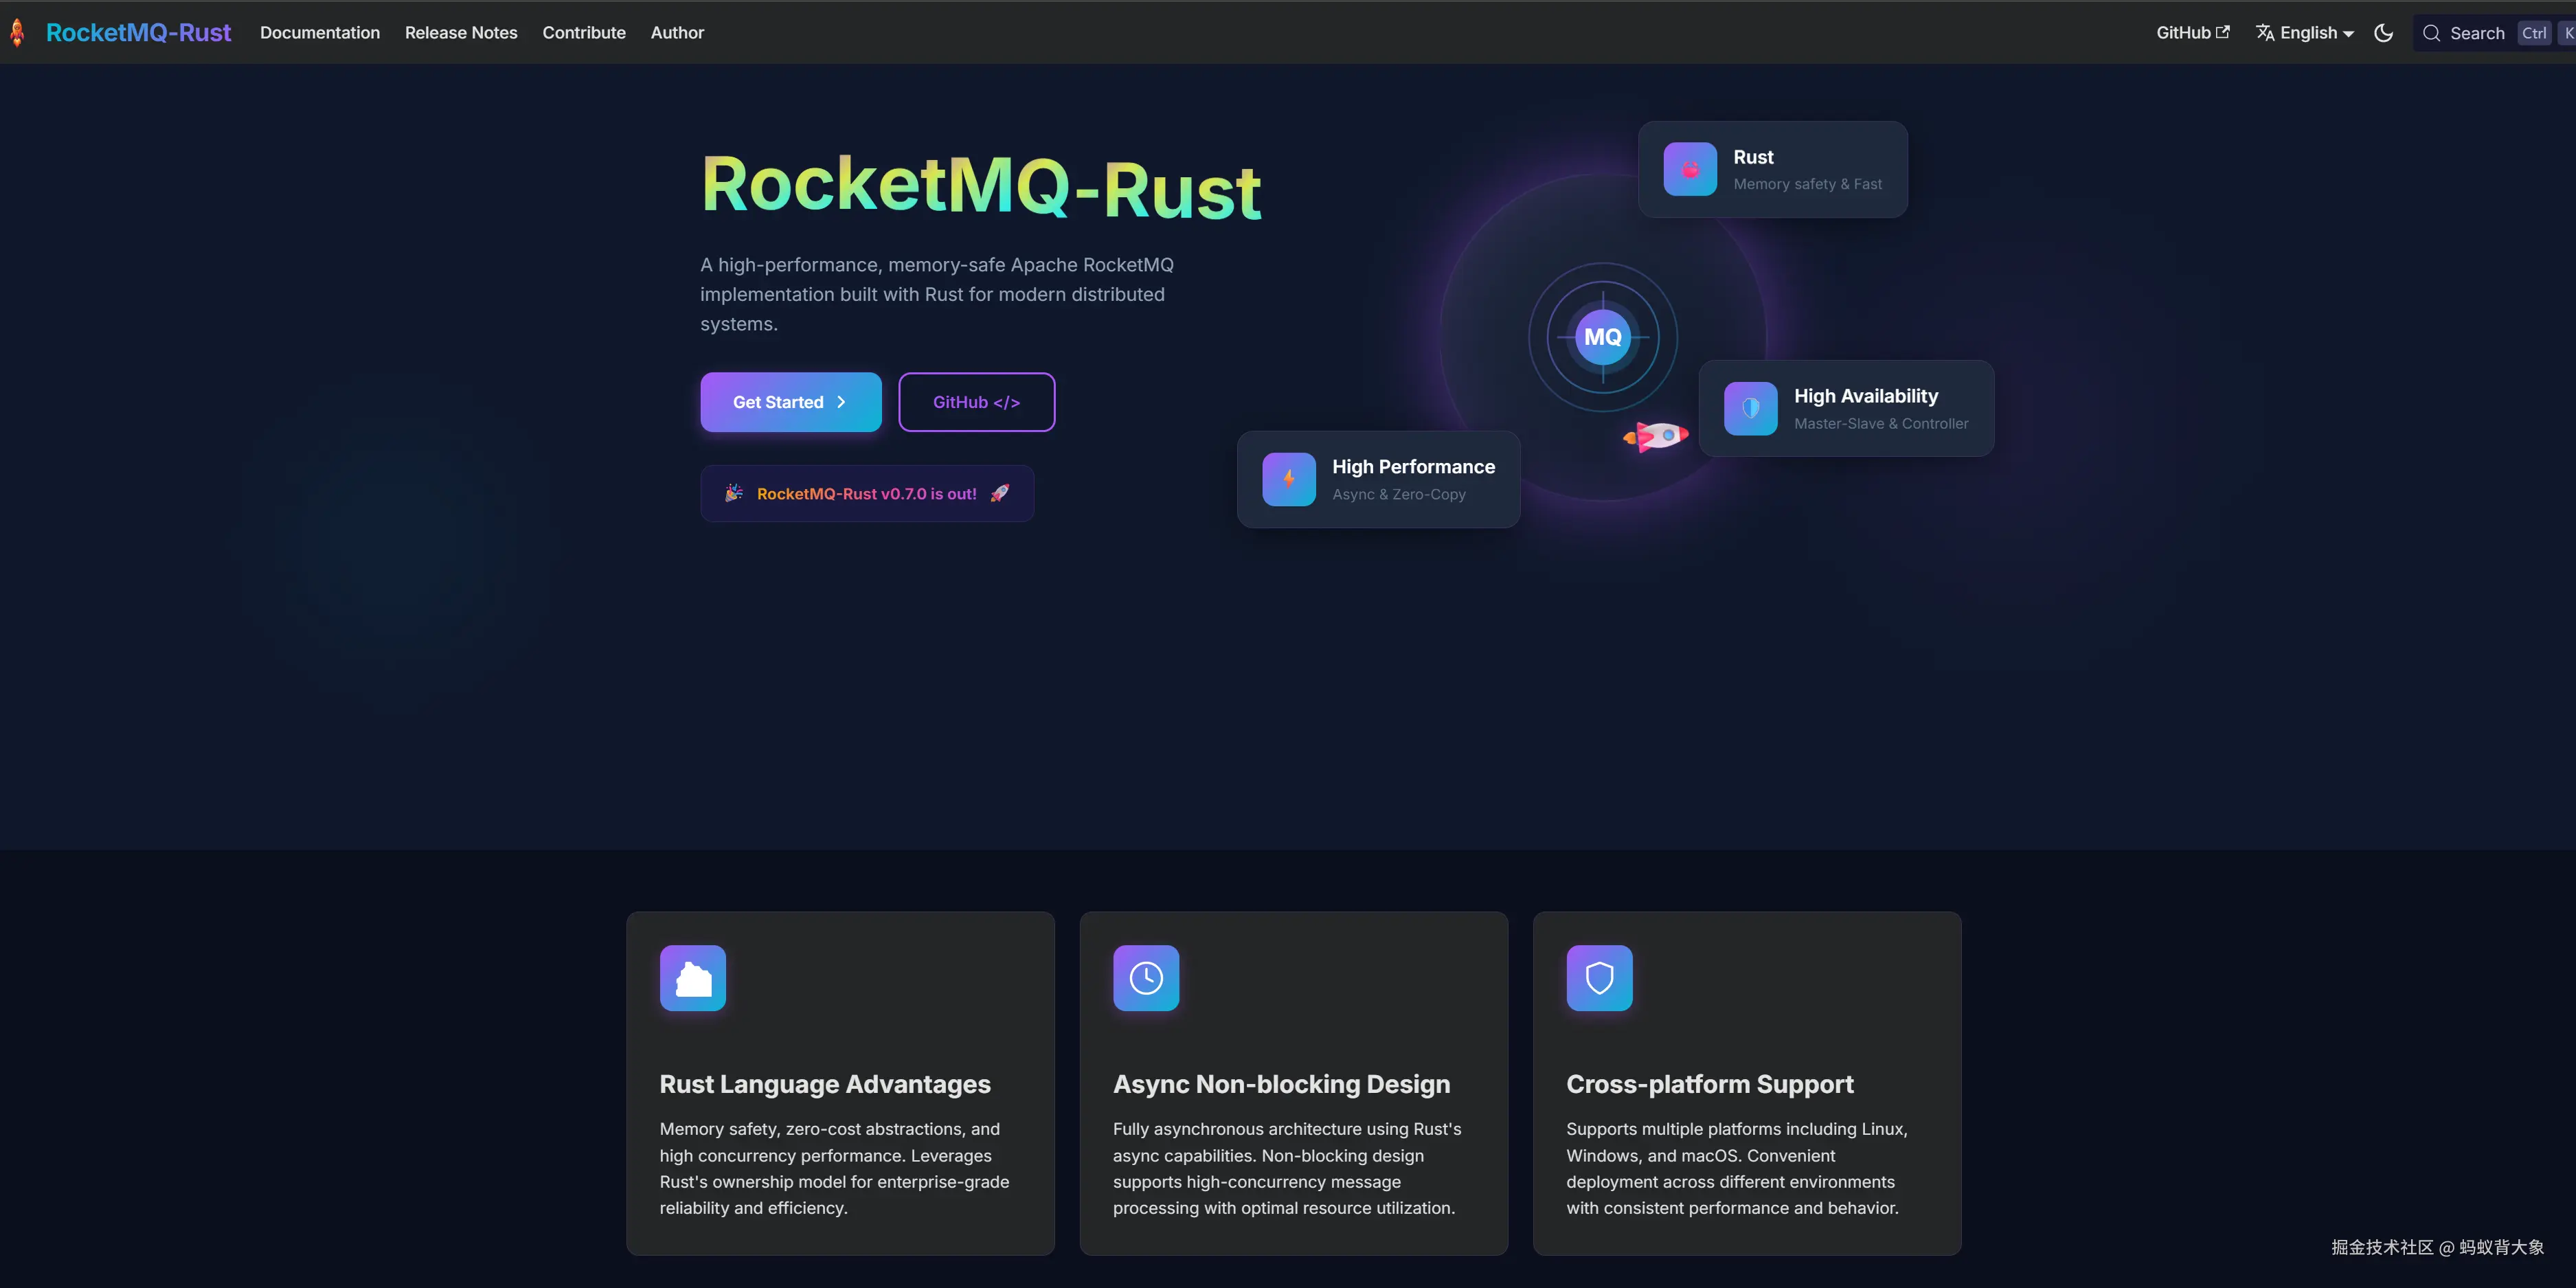Click the Cross-platform Support shield icon
This screenshot has width=2576, height=1288.
pos(1599,978)
